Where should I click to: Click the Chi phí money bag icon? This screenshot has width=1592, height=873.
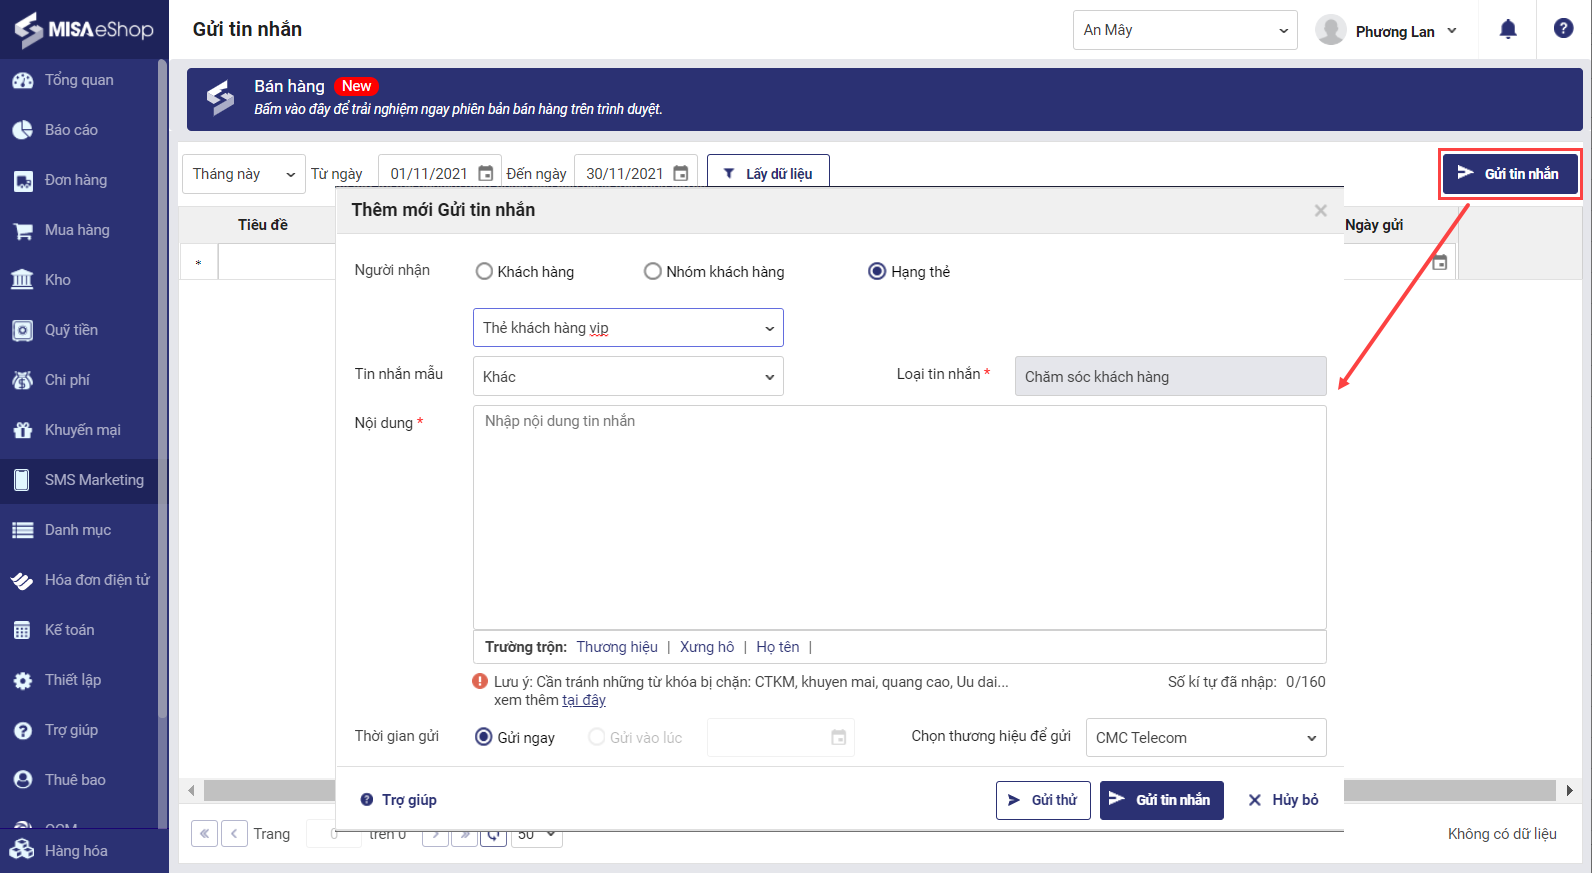click(x=22, y=380)
